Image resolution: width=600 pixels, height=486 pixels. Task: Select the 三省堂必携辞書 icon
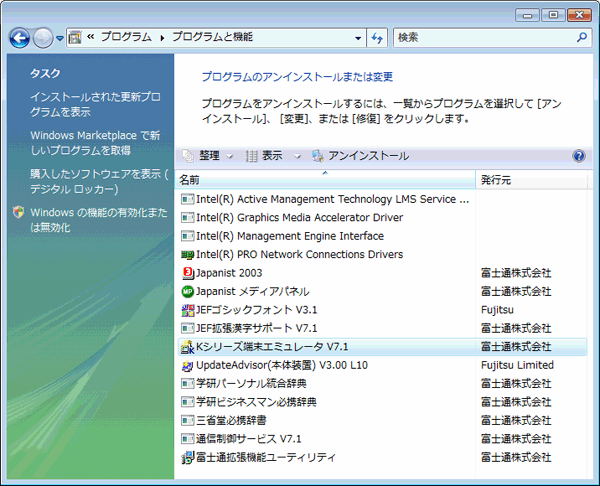coord(188,421)
